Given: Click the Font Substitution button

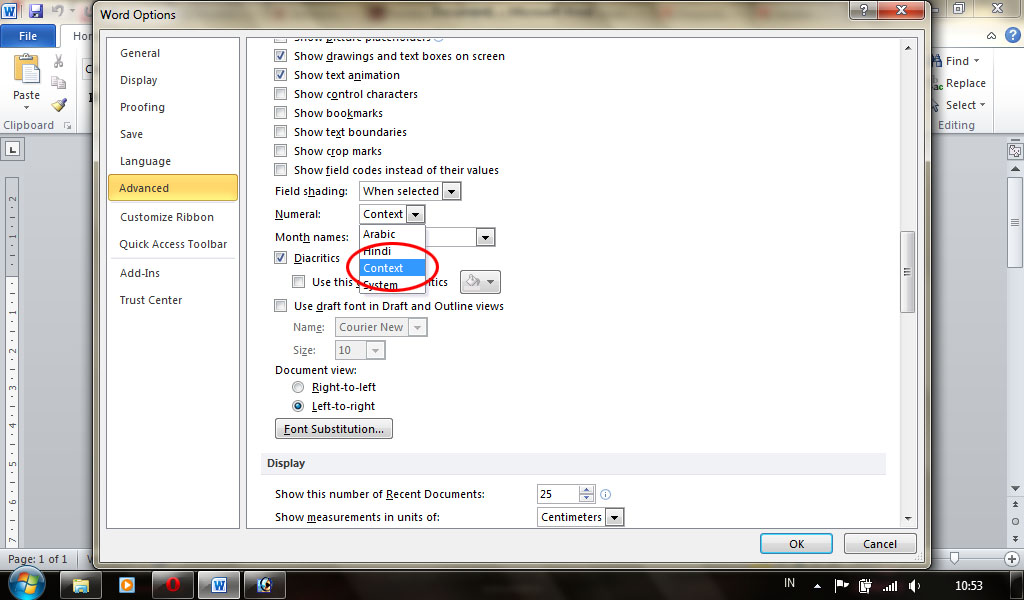Looking at the screenshot, I should click(x=334, y=429).
